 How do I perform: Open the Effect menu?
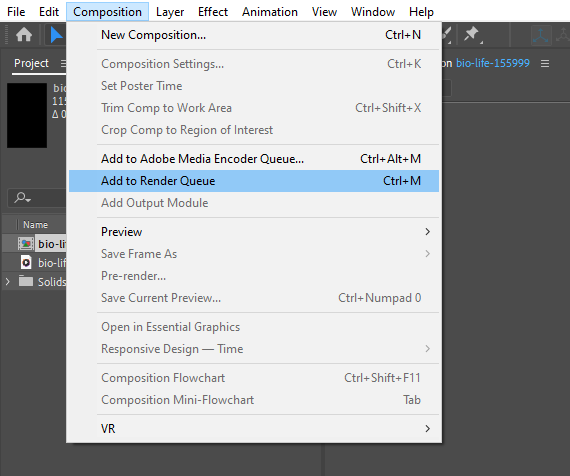pyautogui.click(x=213, y=12)
